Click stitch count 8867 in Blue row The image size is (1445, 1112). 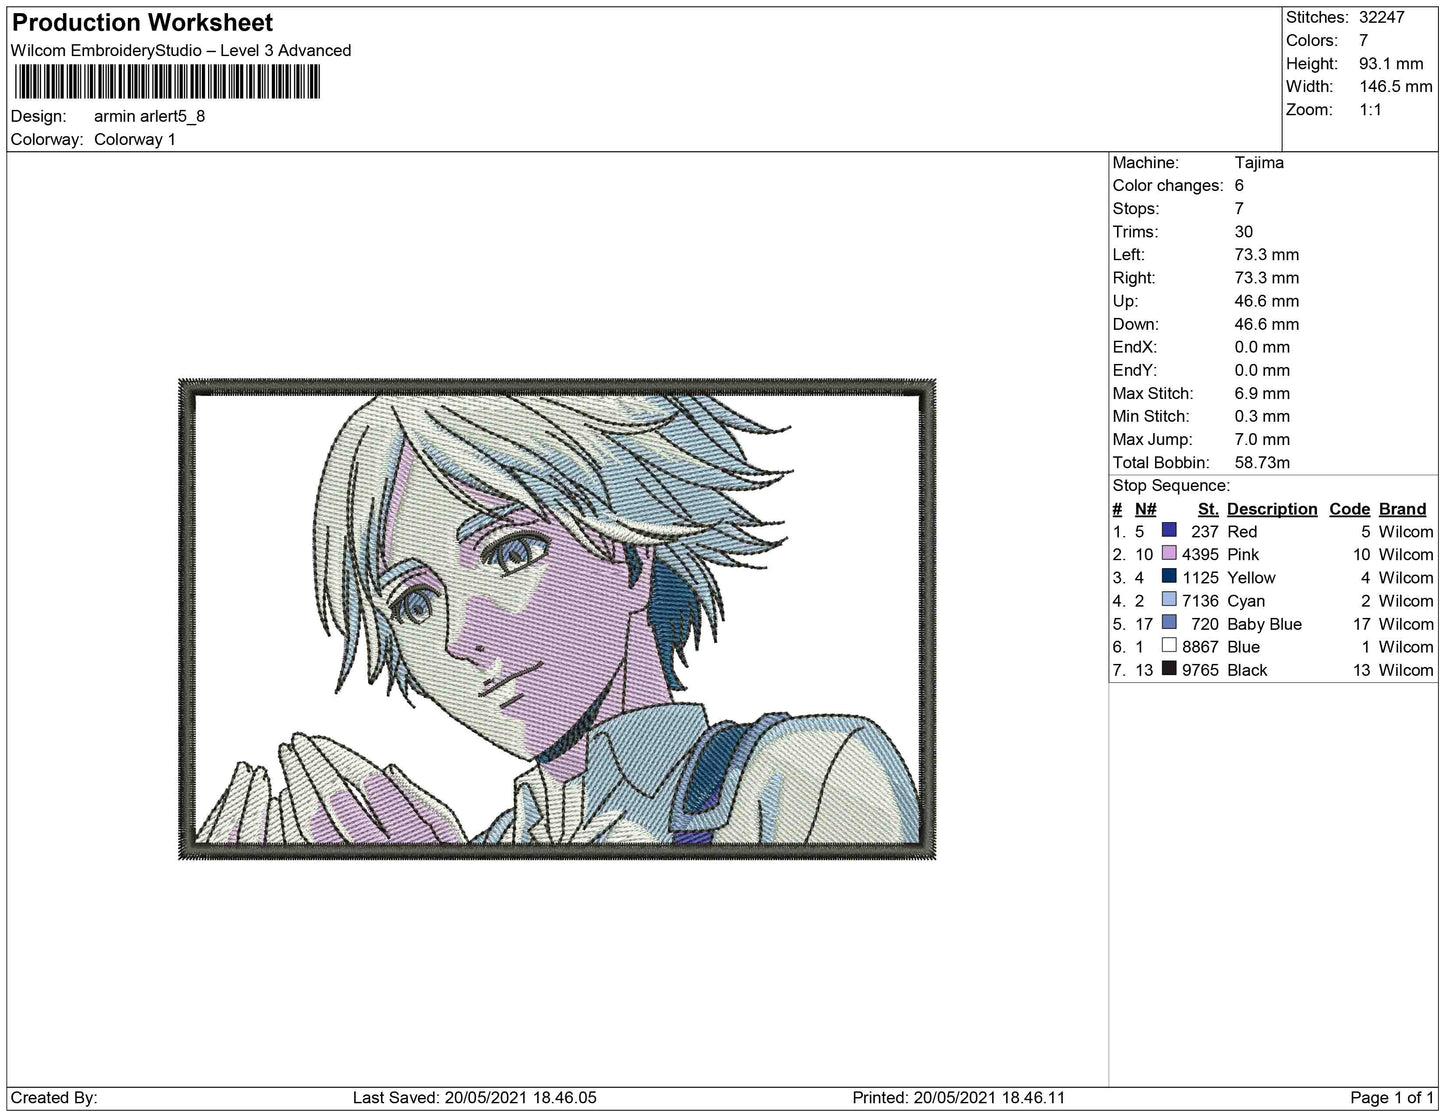(1200, 646)
